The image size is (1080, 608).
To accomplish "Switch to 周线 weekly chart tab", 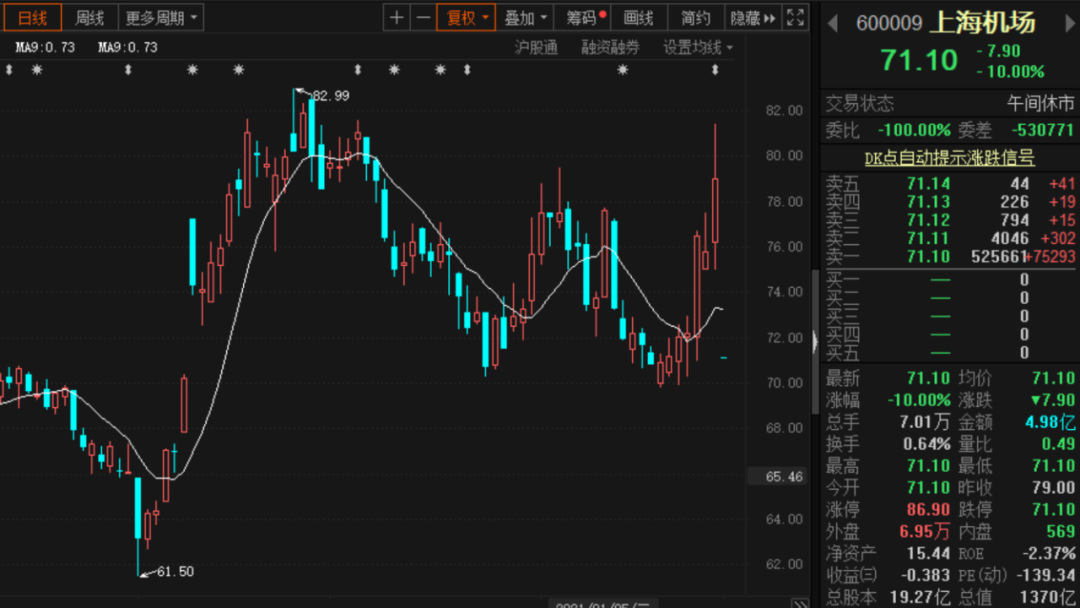I will point(90,18).
